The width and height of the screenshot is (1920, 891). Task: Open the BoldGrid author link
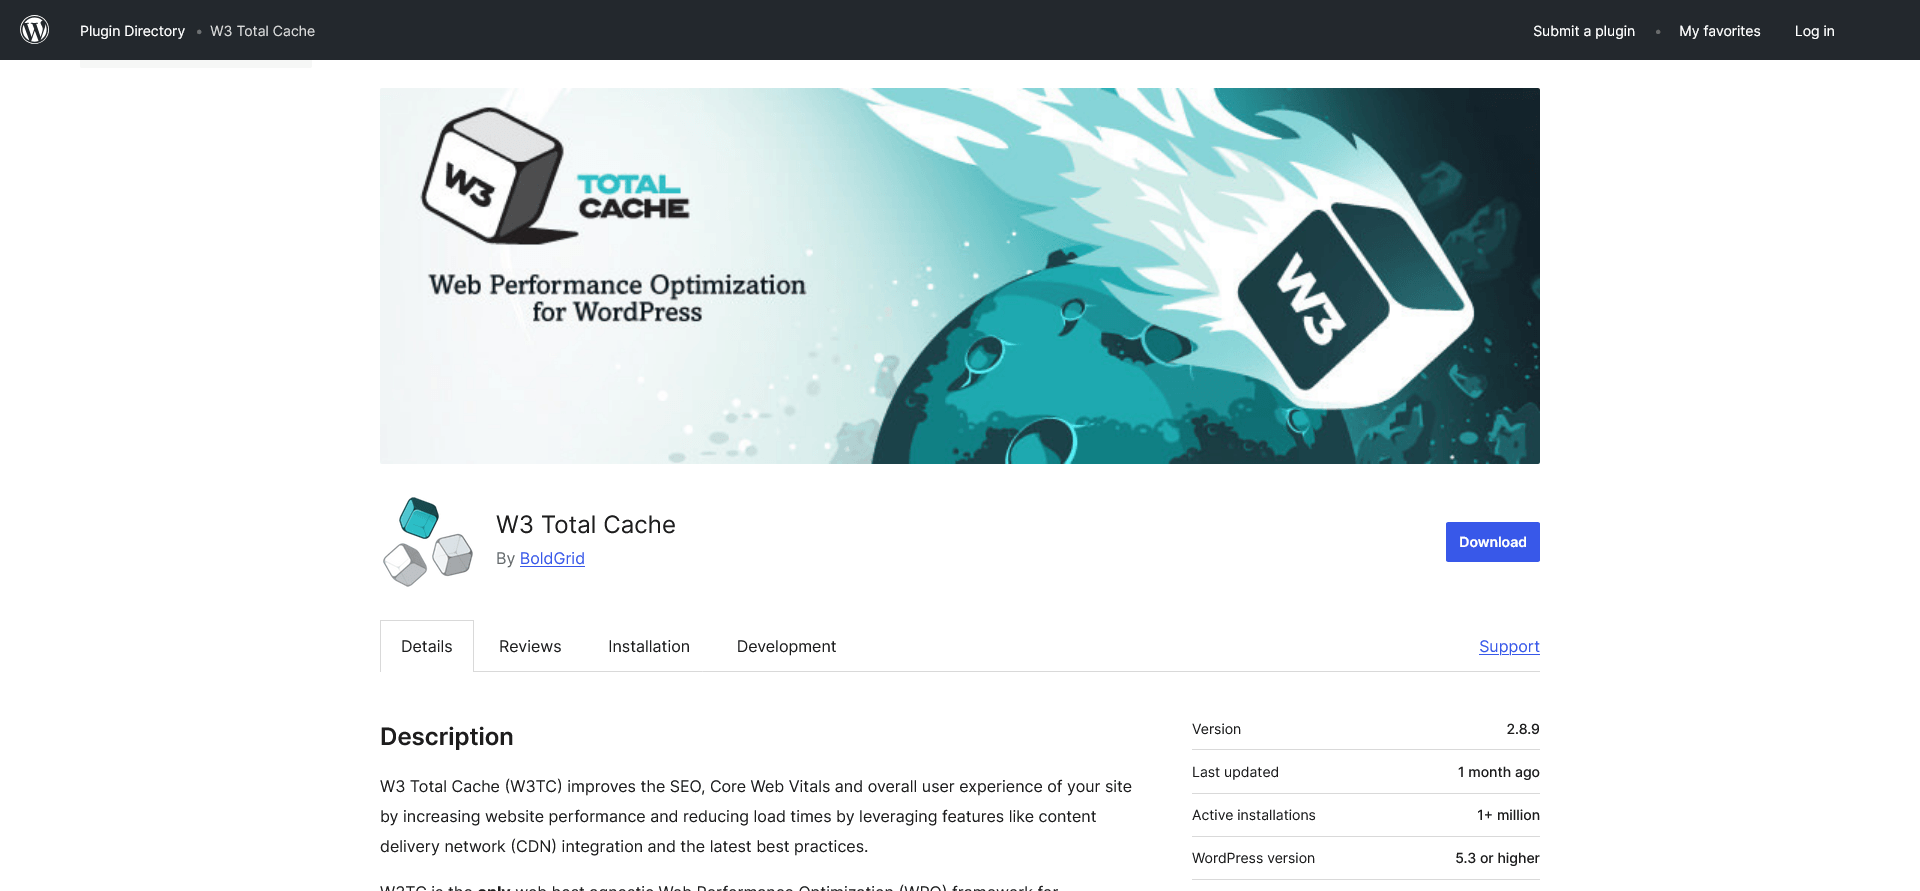(x=552, y=558)
